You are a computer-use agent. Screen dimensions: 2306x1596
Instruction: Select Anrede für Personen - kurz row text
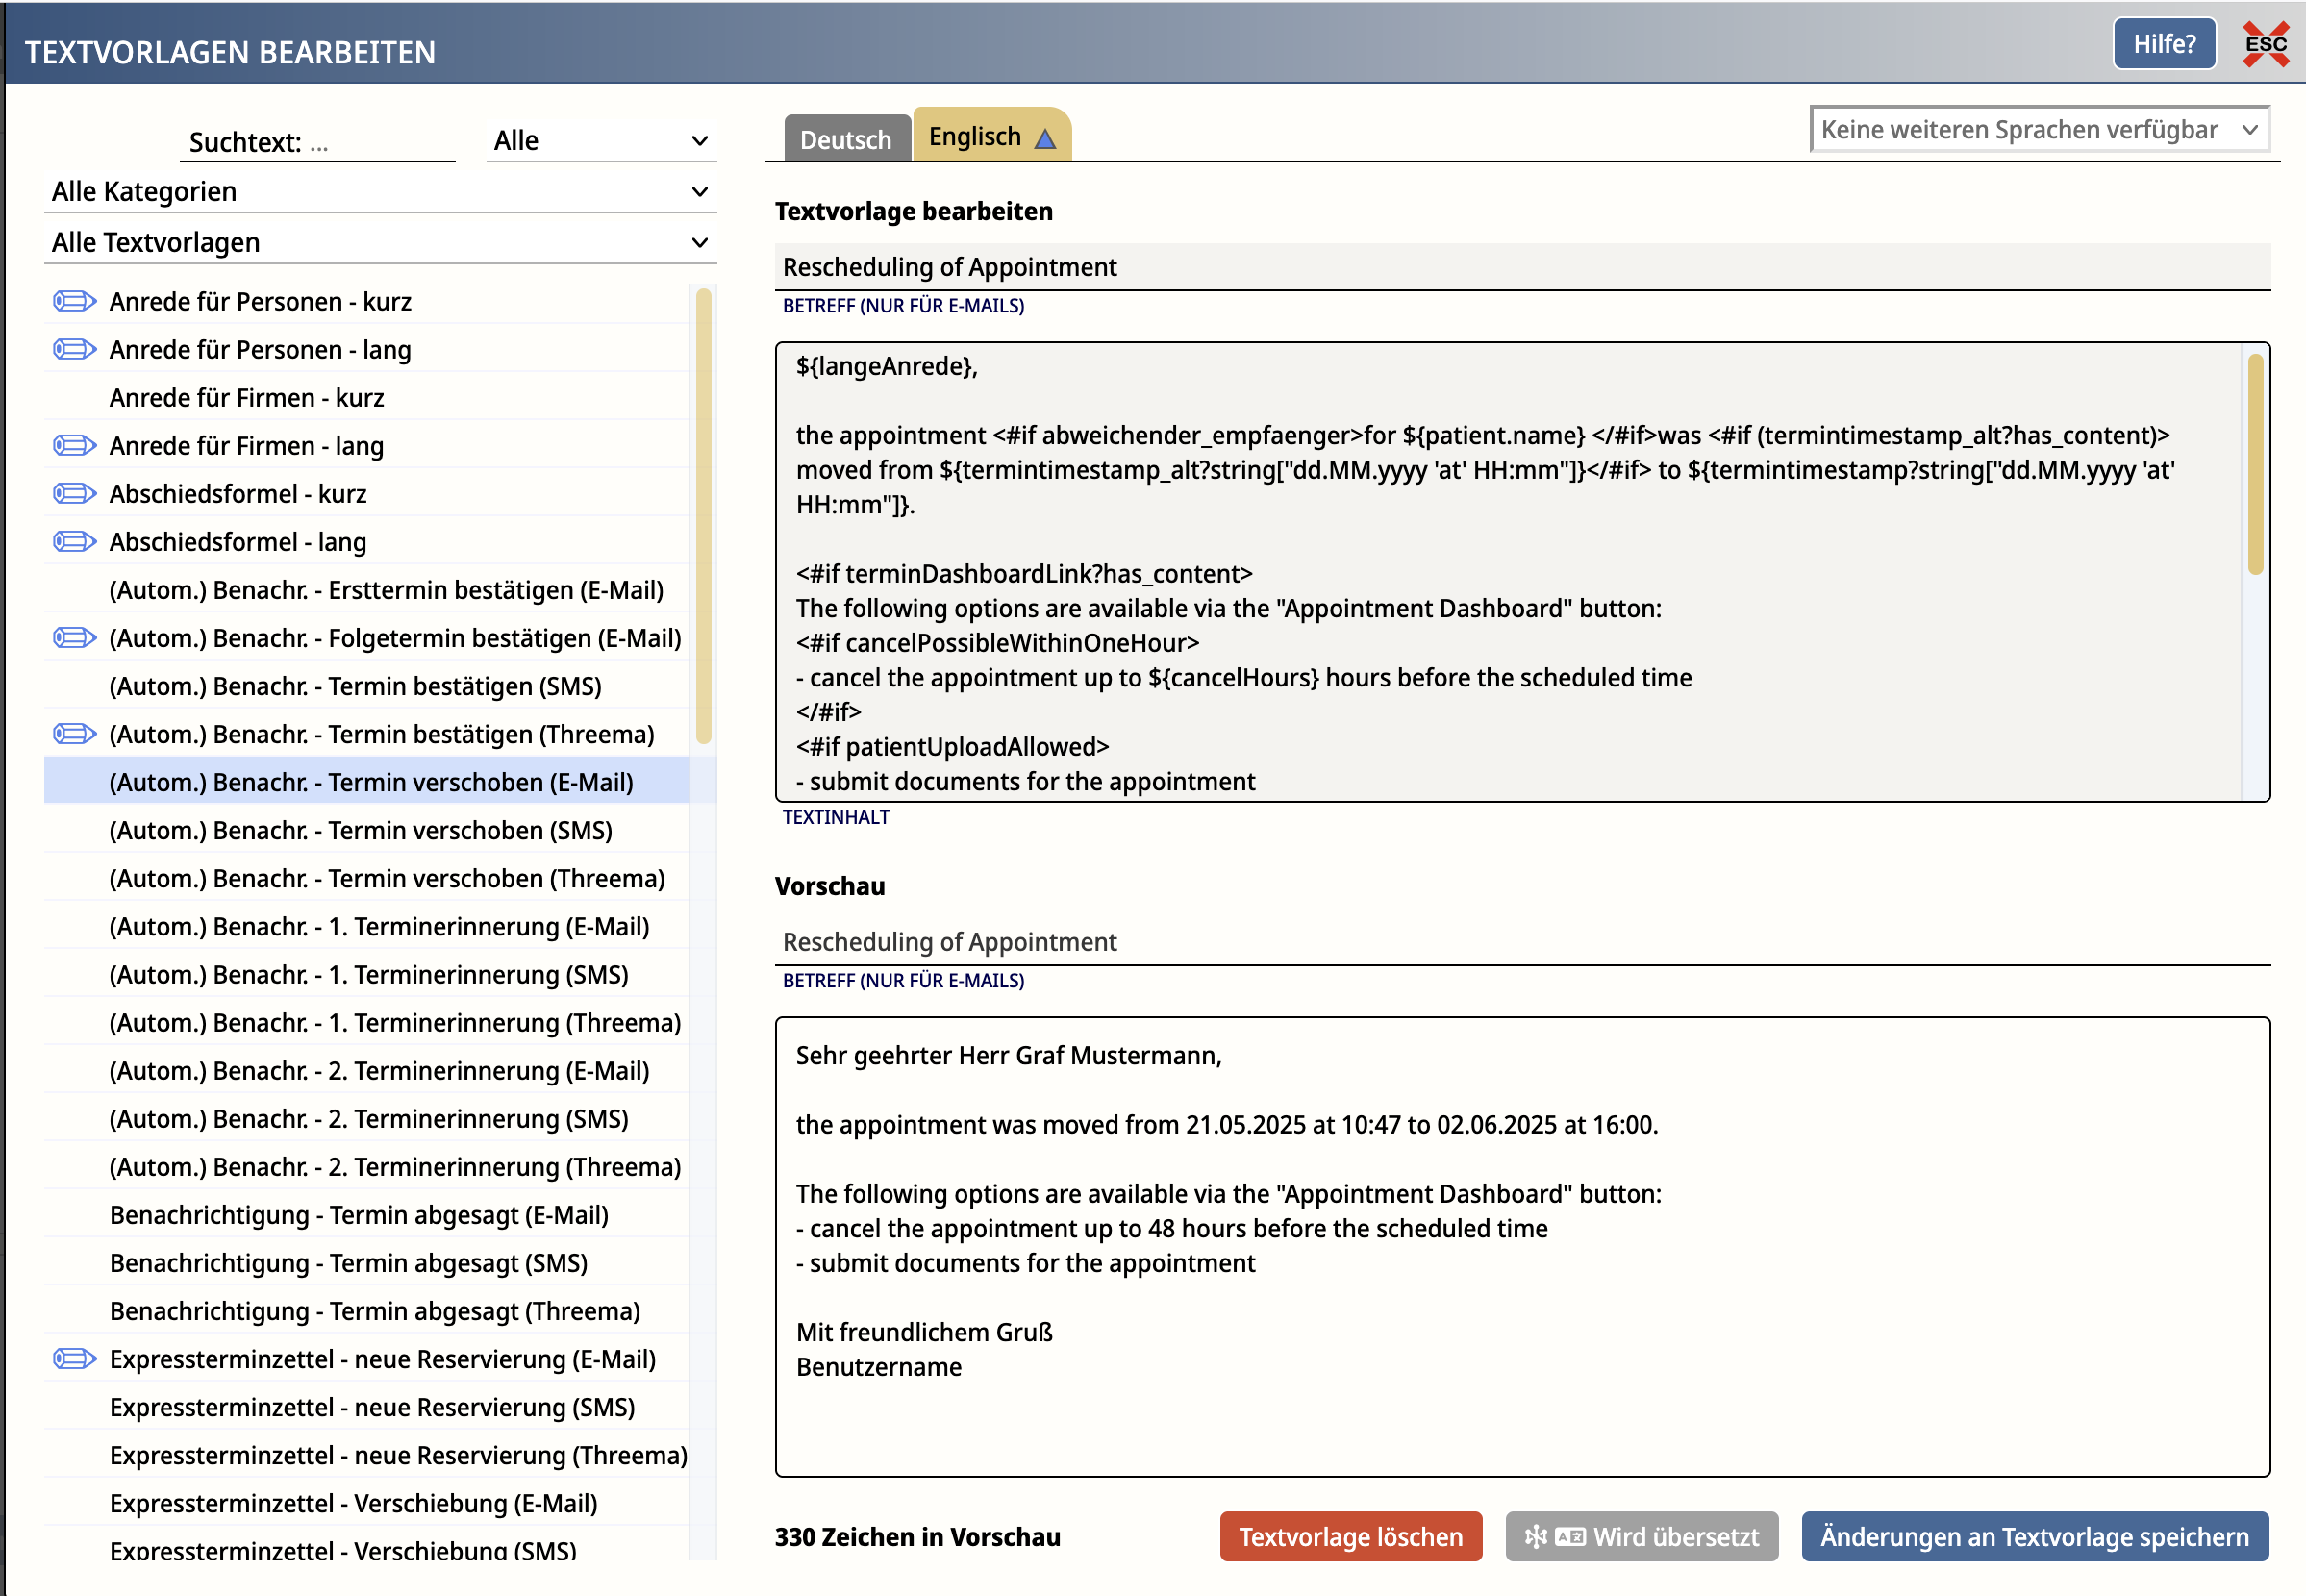tap(260, 301)
